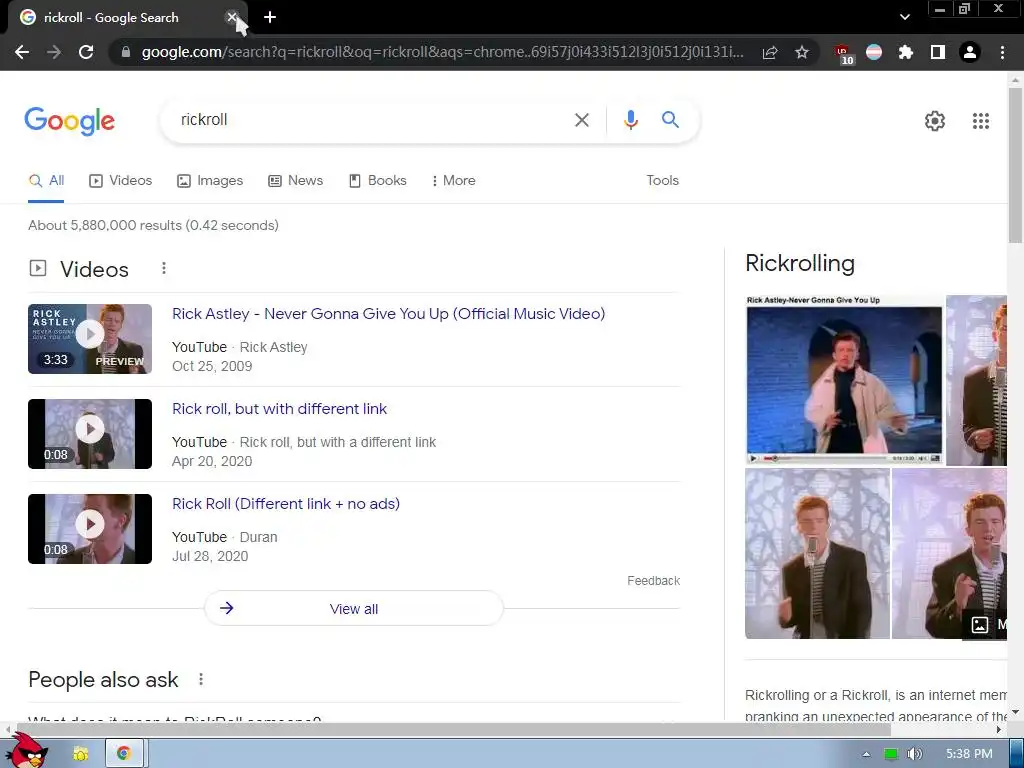Image resolution: width=1024 pixels, height=768 pixels.
Task: Reload the current page
Action: pos(86,52)
